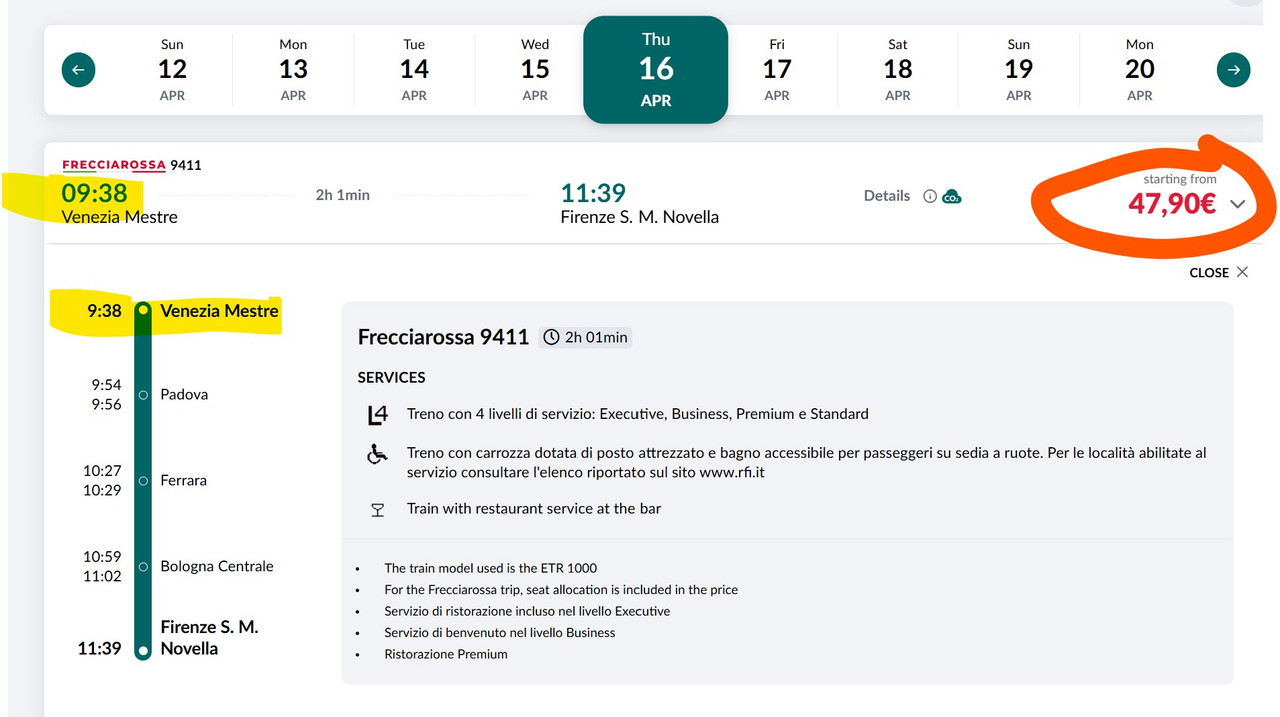Select the Wed 15 APR date tab
This screenshot has width=1280, height=717.
pyautogui.click(x=535, y=70)
